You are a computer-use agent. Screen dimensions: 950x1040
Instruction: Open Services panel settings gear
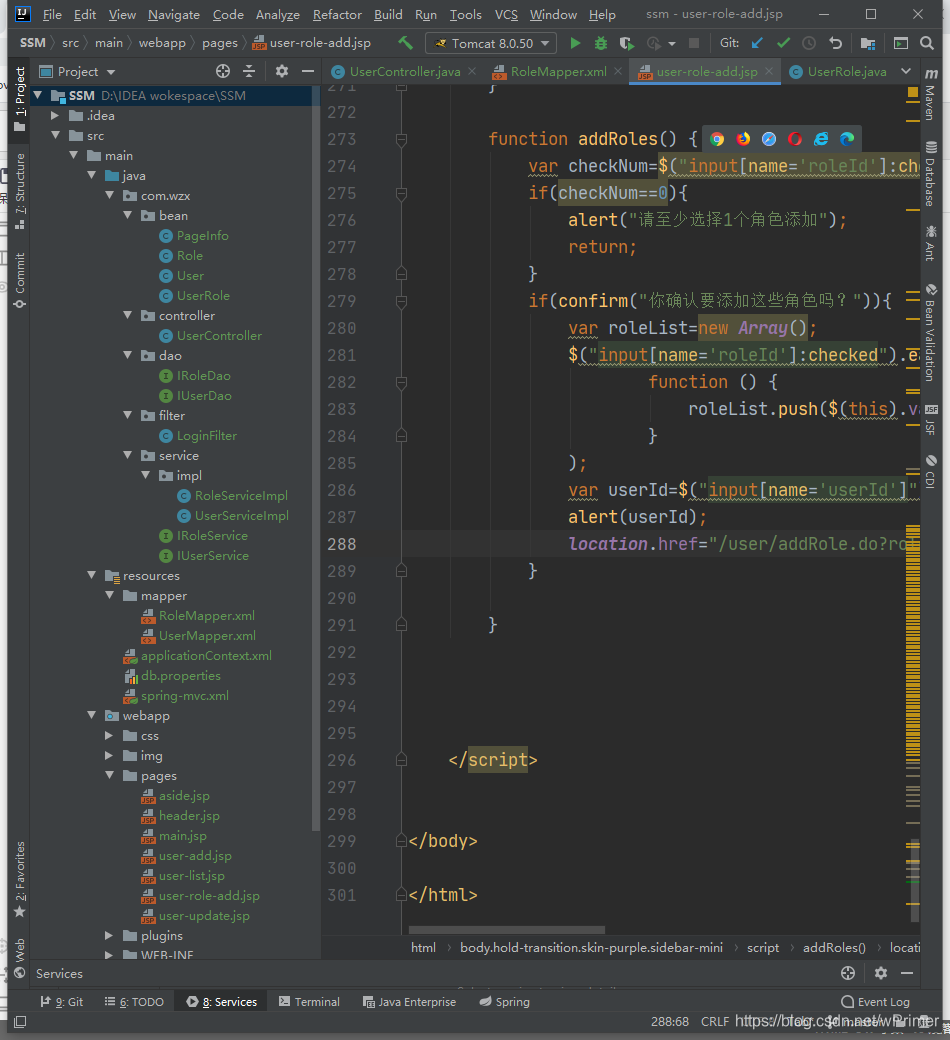pos(881,973)
